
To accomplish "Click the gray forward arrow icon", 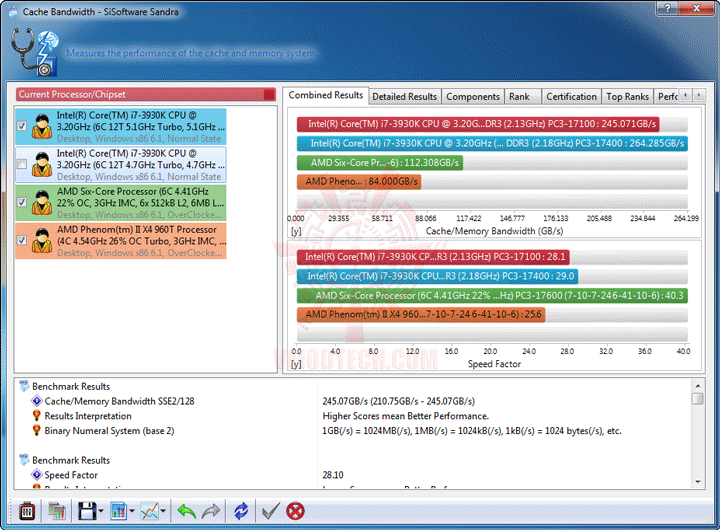I will (211, 511).
